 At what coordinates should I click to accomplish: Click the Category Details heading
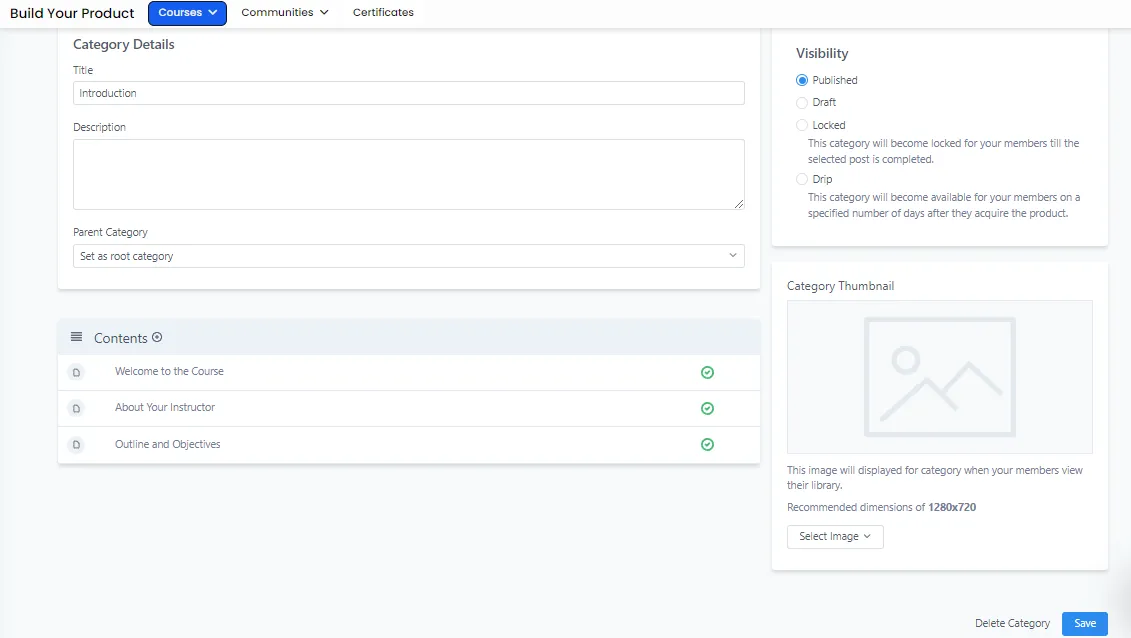click(123, 44)
